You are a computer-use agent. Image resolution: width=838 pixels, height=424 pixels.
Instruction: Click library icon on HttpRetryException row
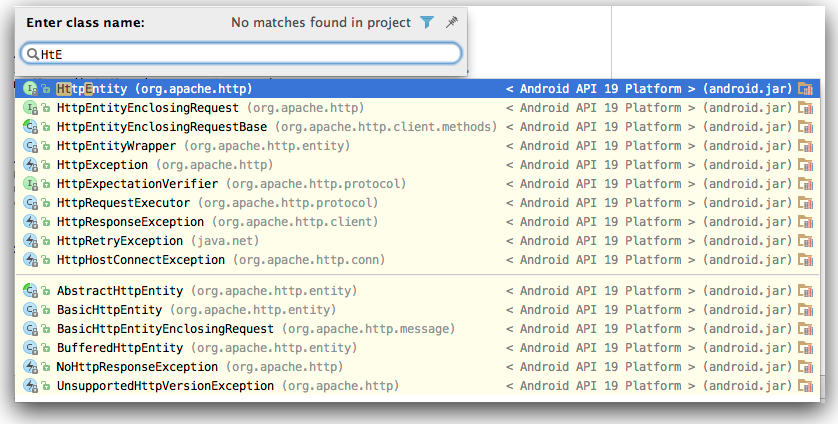[805, 241]
